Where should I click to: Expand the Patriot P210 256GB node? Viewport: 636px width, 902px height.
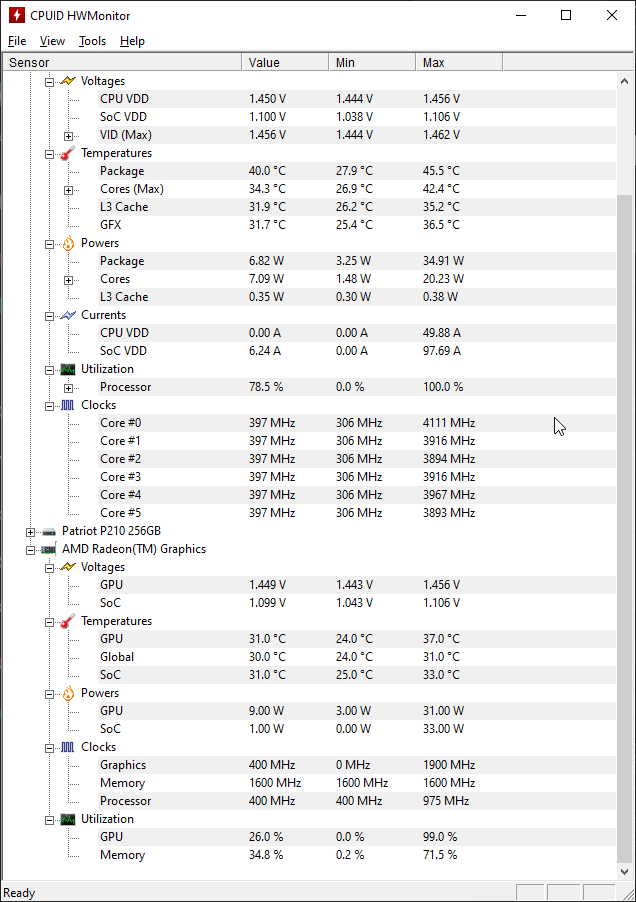pos(30,531)
